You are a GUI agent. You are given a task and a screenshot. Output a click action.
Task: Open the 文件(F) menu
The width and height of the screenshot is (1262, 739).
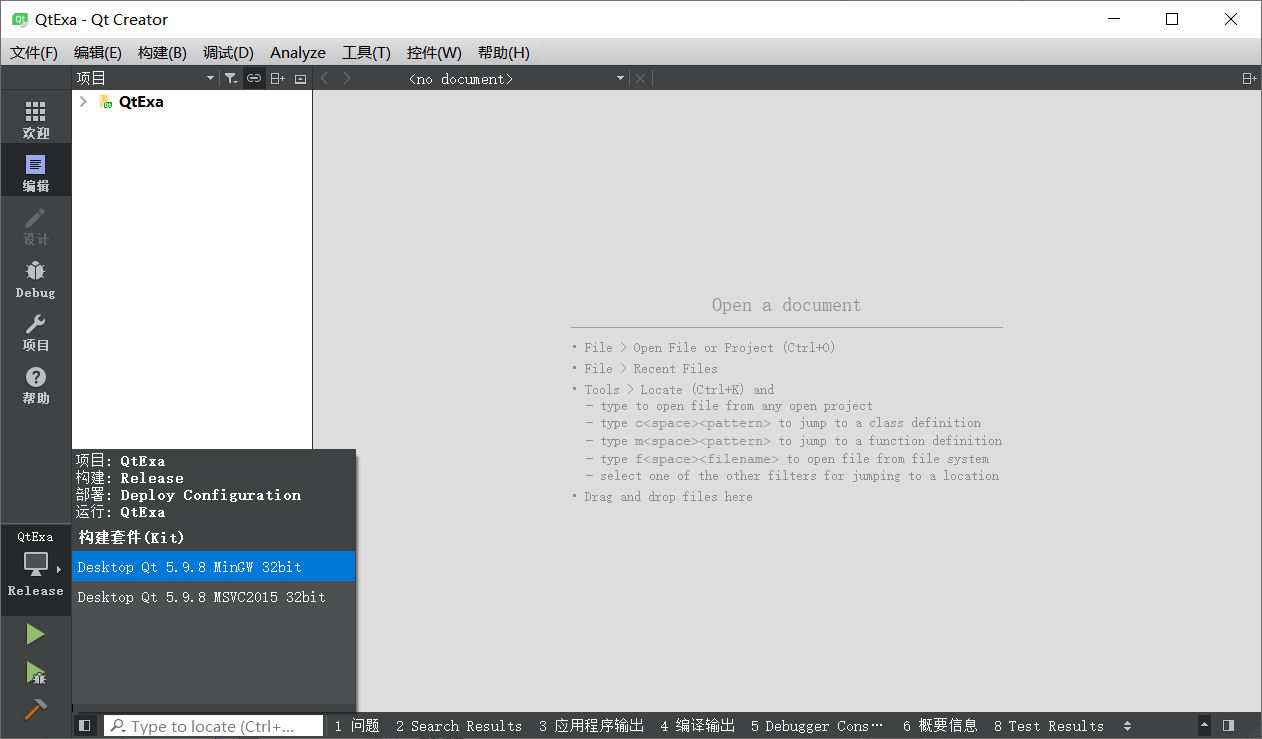point(34,53)
